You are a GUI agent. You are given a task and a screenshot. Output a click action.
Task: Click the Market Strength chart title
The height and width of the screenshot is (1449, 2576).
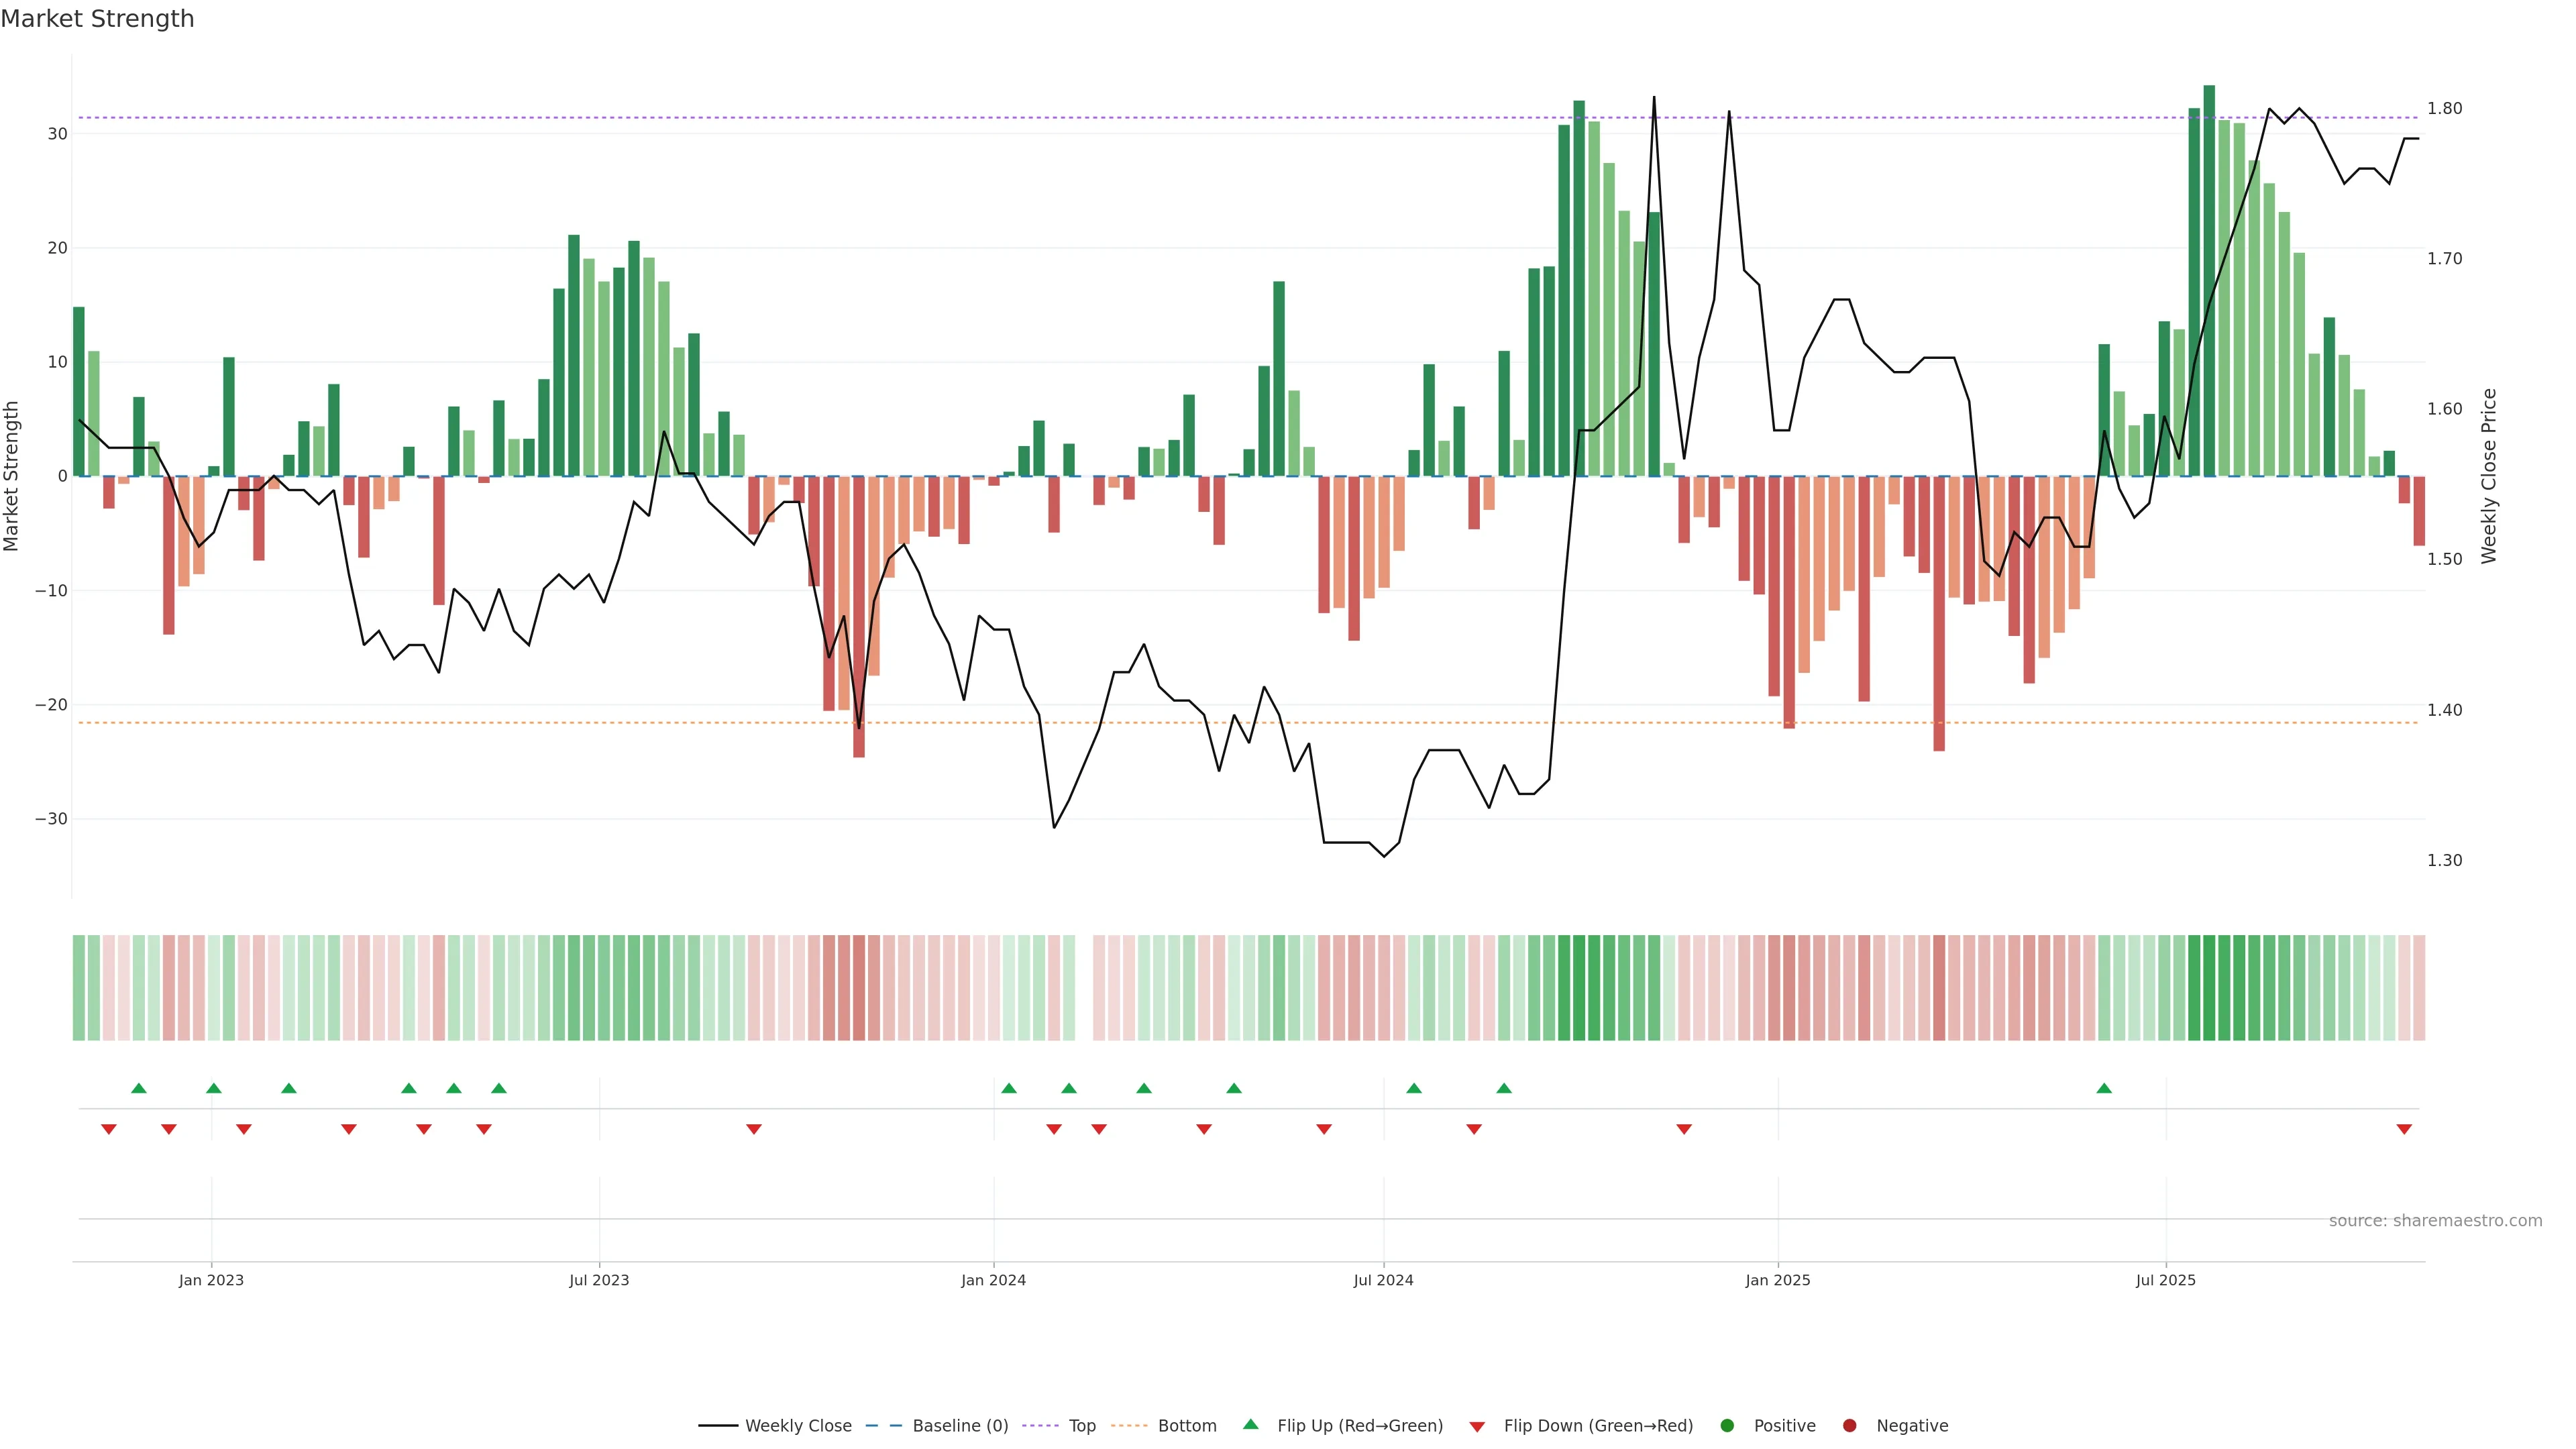click(98, 19)
